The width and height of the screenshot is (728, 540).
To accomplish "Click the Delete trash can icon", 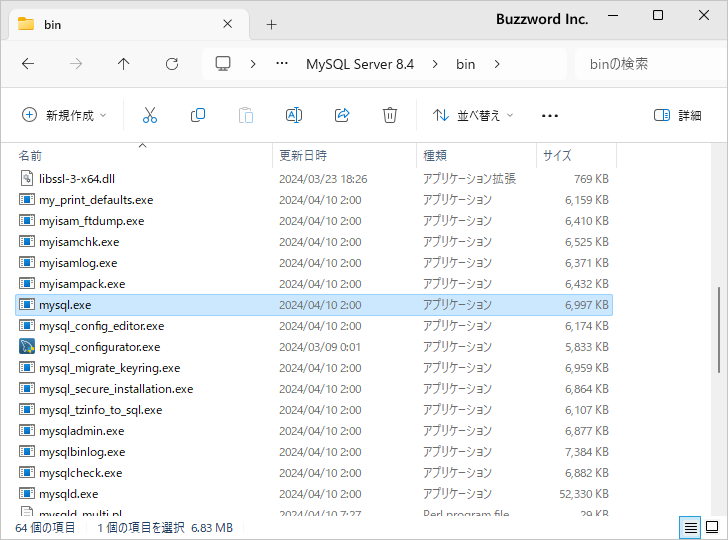I will tap(390, 115).
